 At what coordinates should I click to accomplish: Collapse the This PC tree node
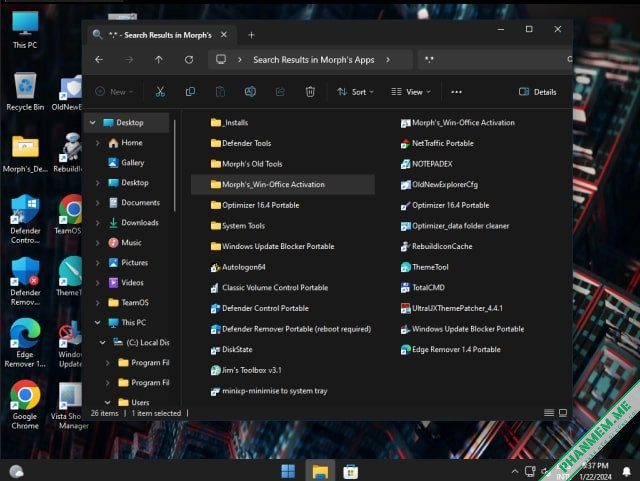point(98,323)
